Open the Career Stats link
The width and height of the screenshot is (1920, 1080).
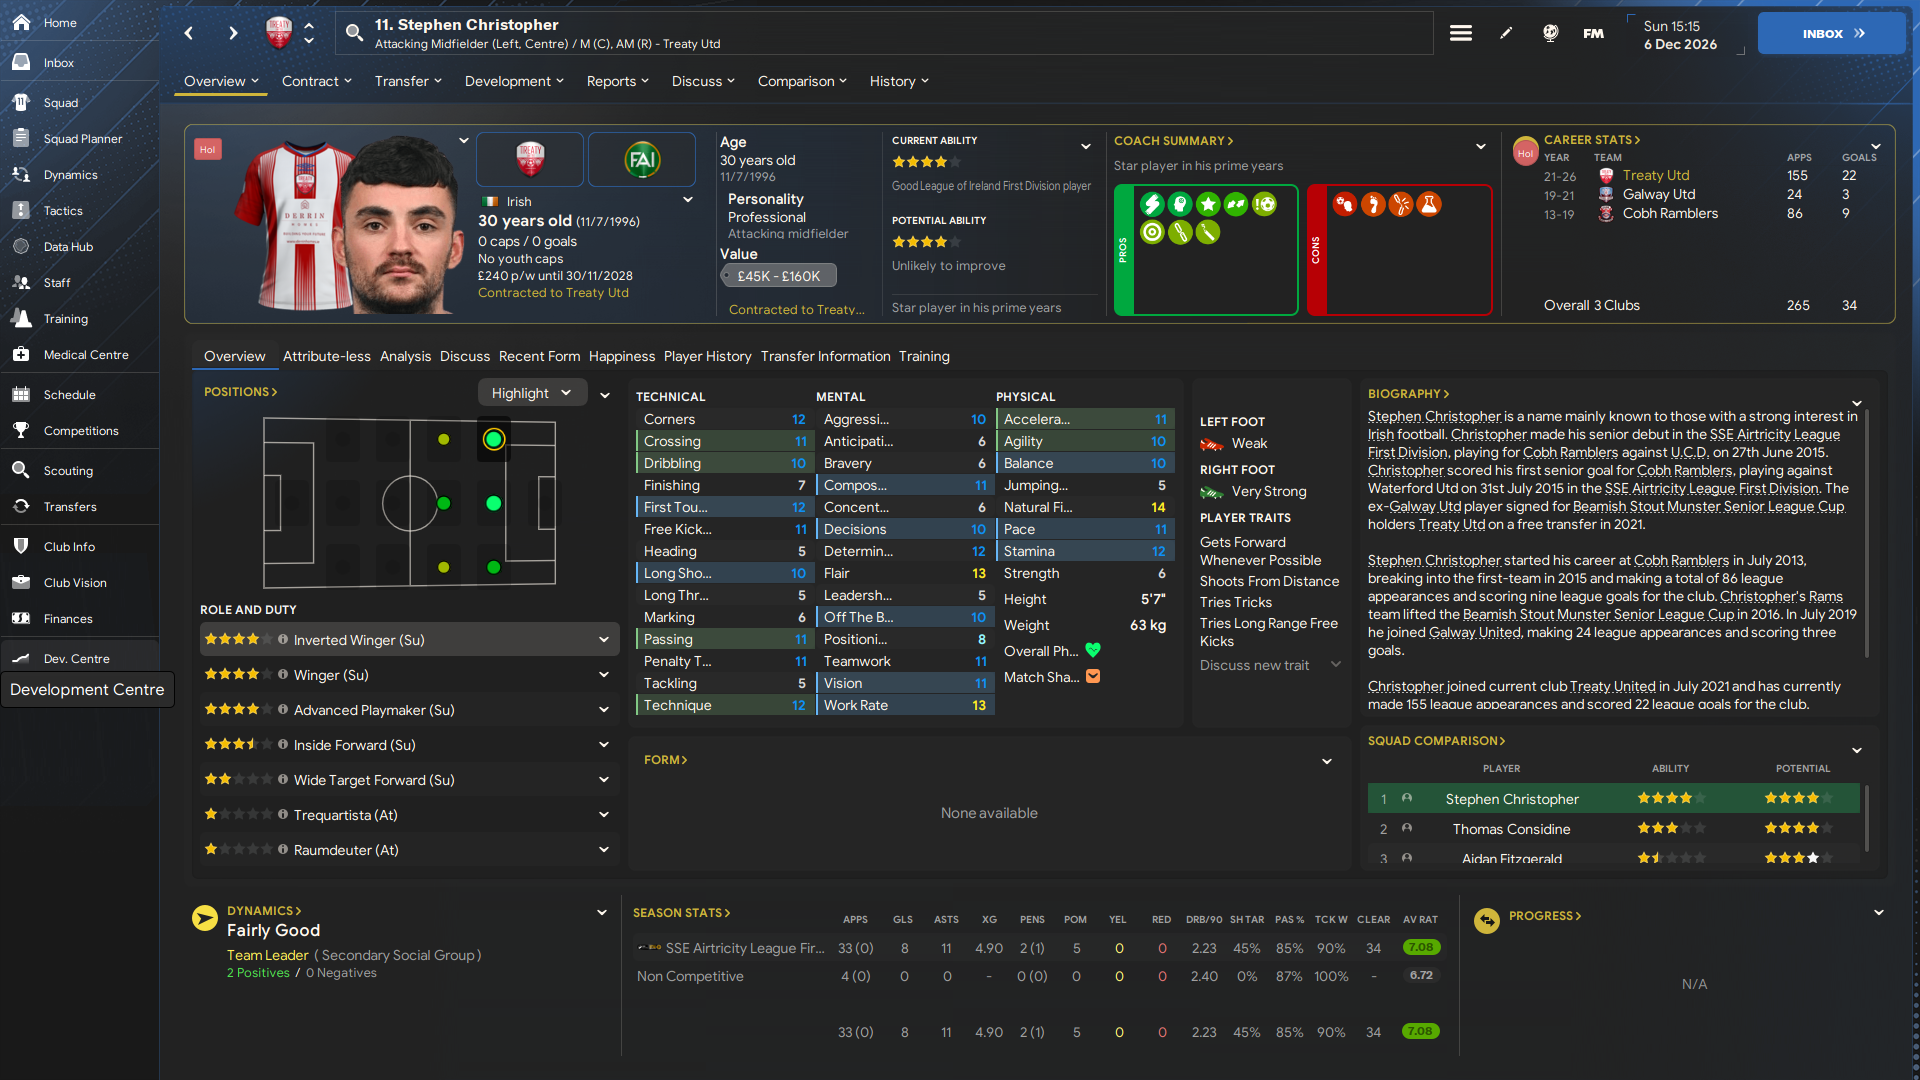coord(1592,140)
